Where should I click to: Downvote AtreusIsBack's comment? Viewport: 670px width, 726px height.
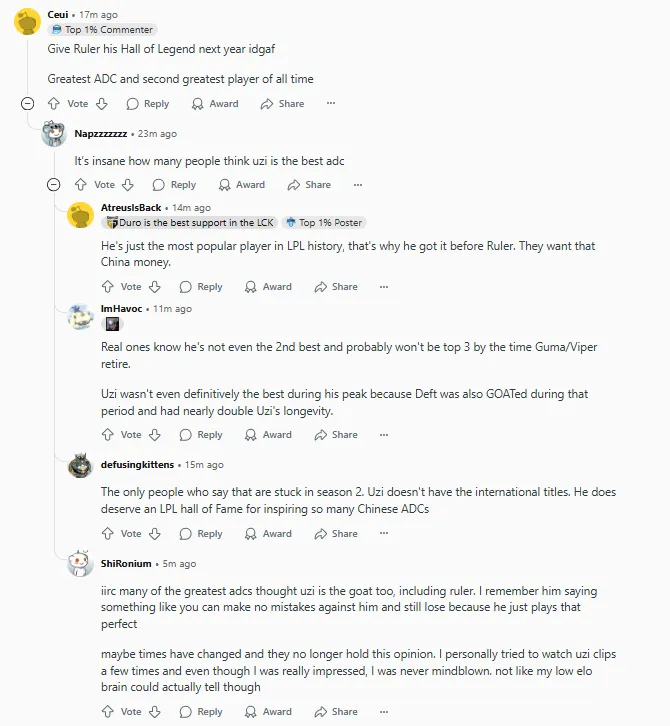[155, 287]
